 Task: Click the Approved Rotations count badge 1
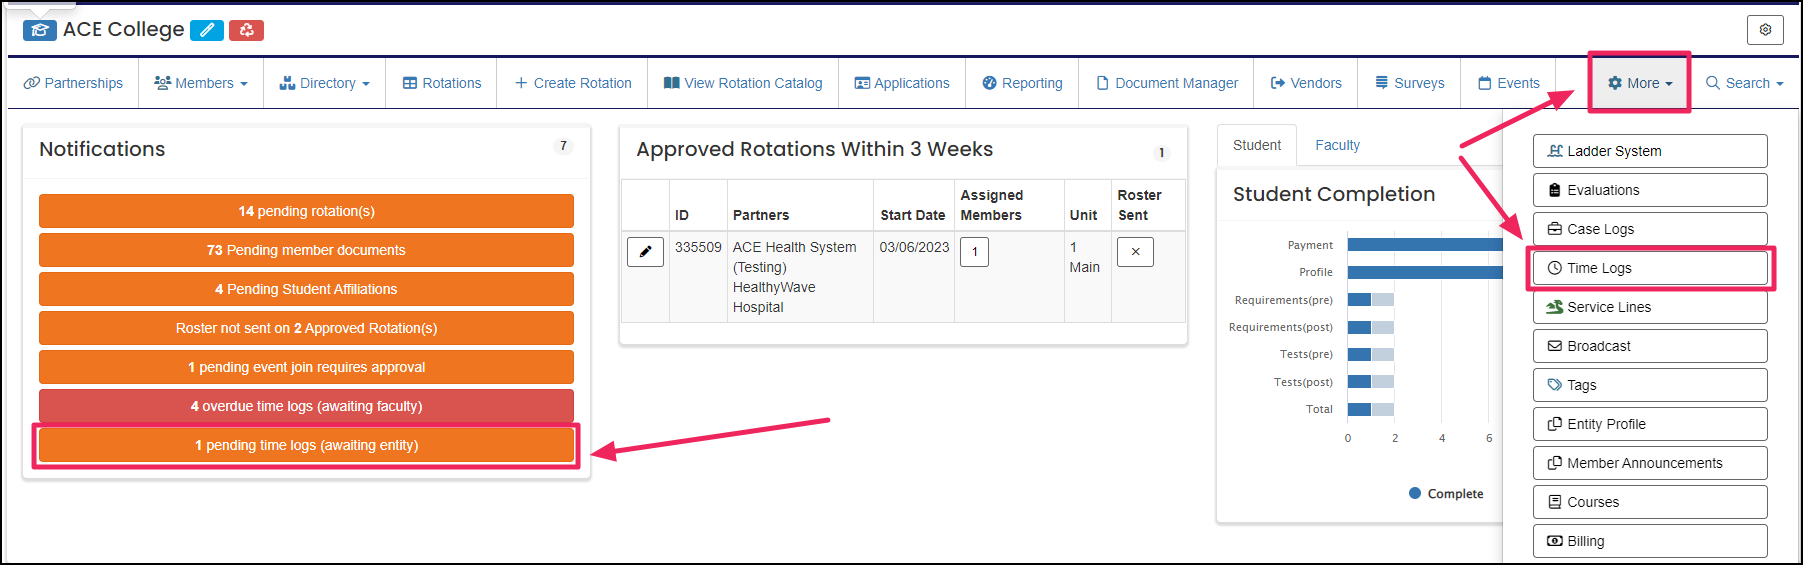point(1161,153)
